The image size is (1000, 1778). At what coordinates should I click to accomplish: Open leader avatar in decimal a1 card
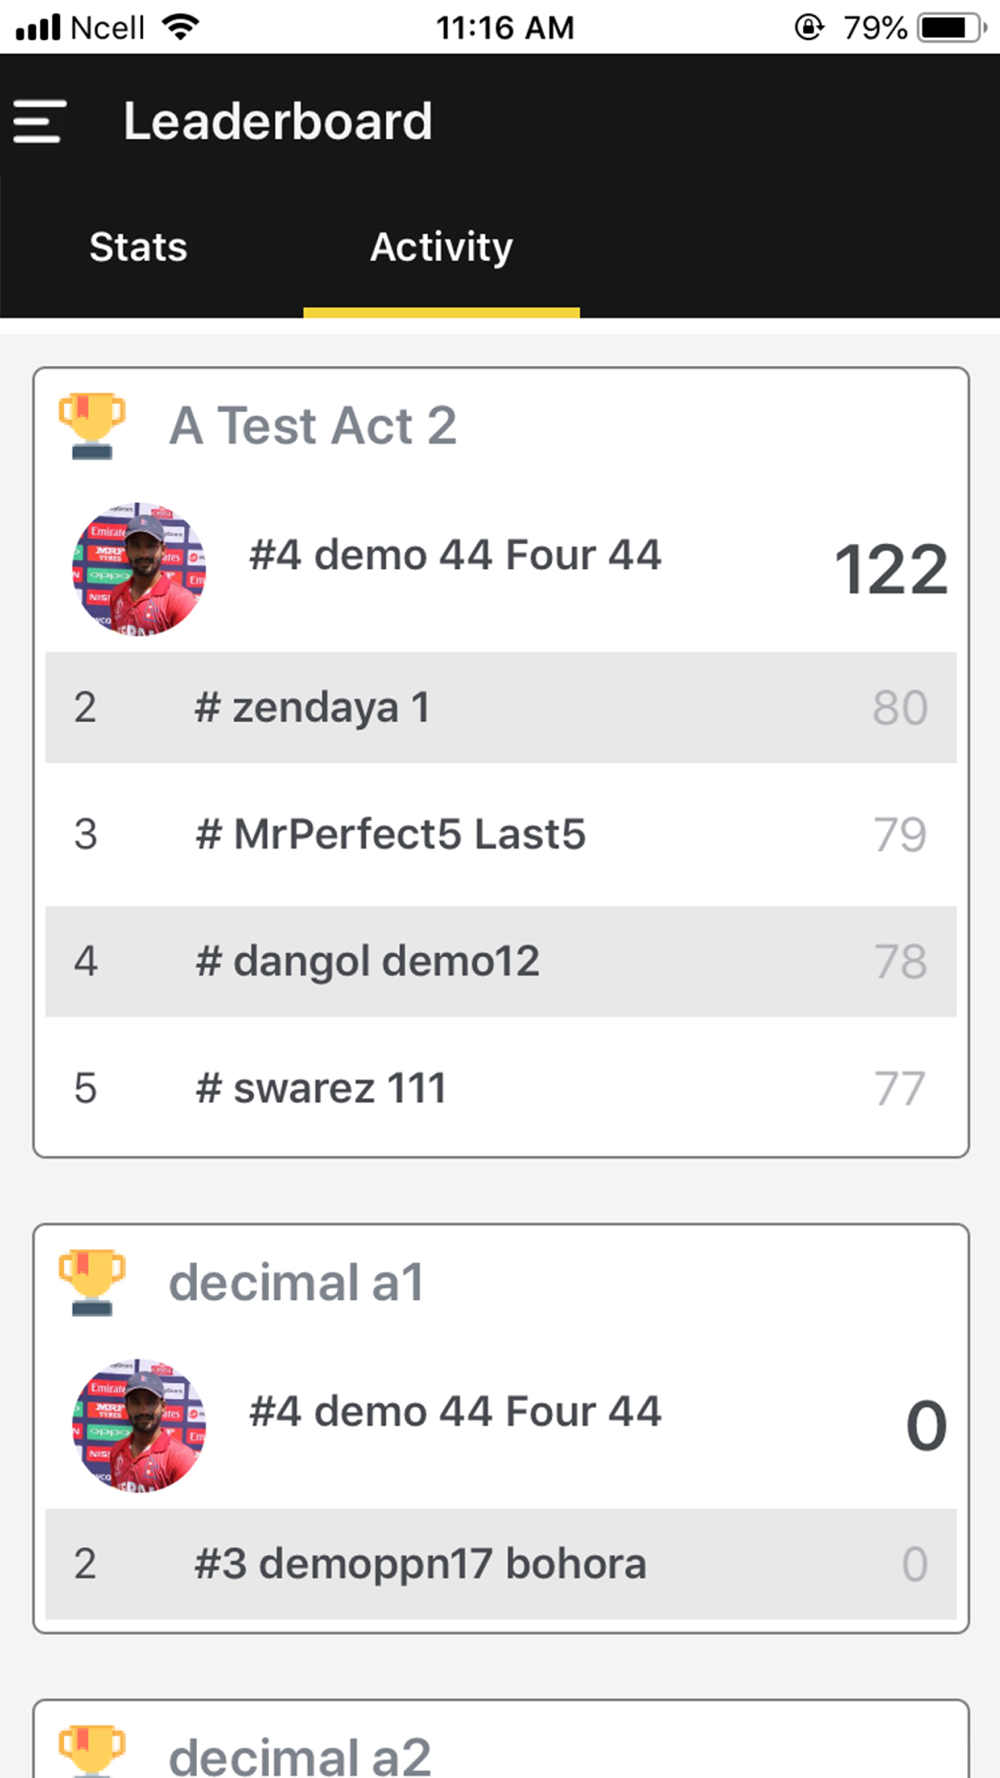(139, 1425)
